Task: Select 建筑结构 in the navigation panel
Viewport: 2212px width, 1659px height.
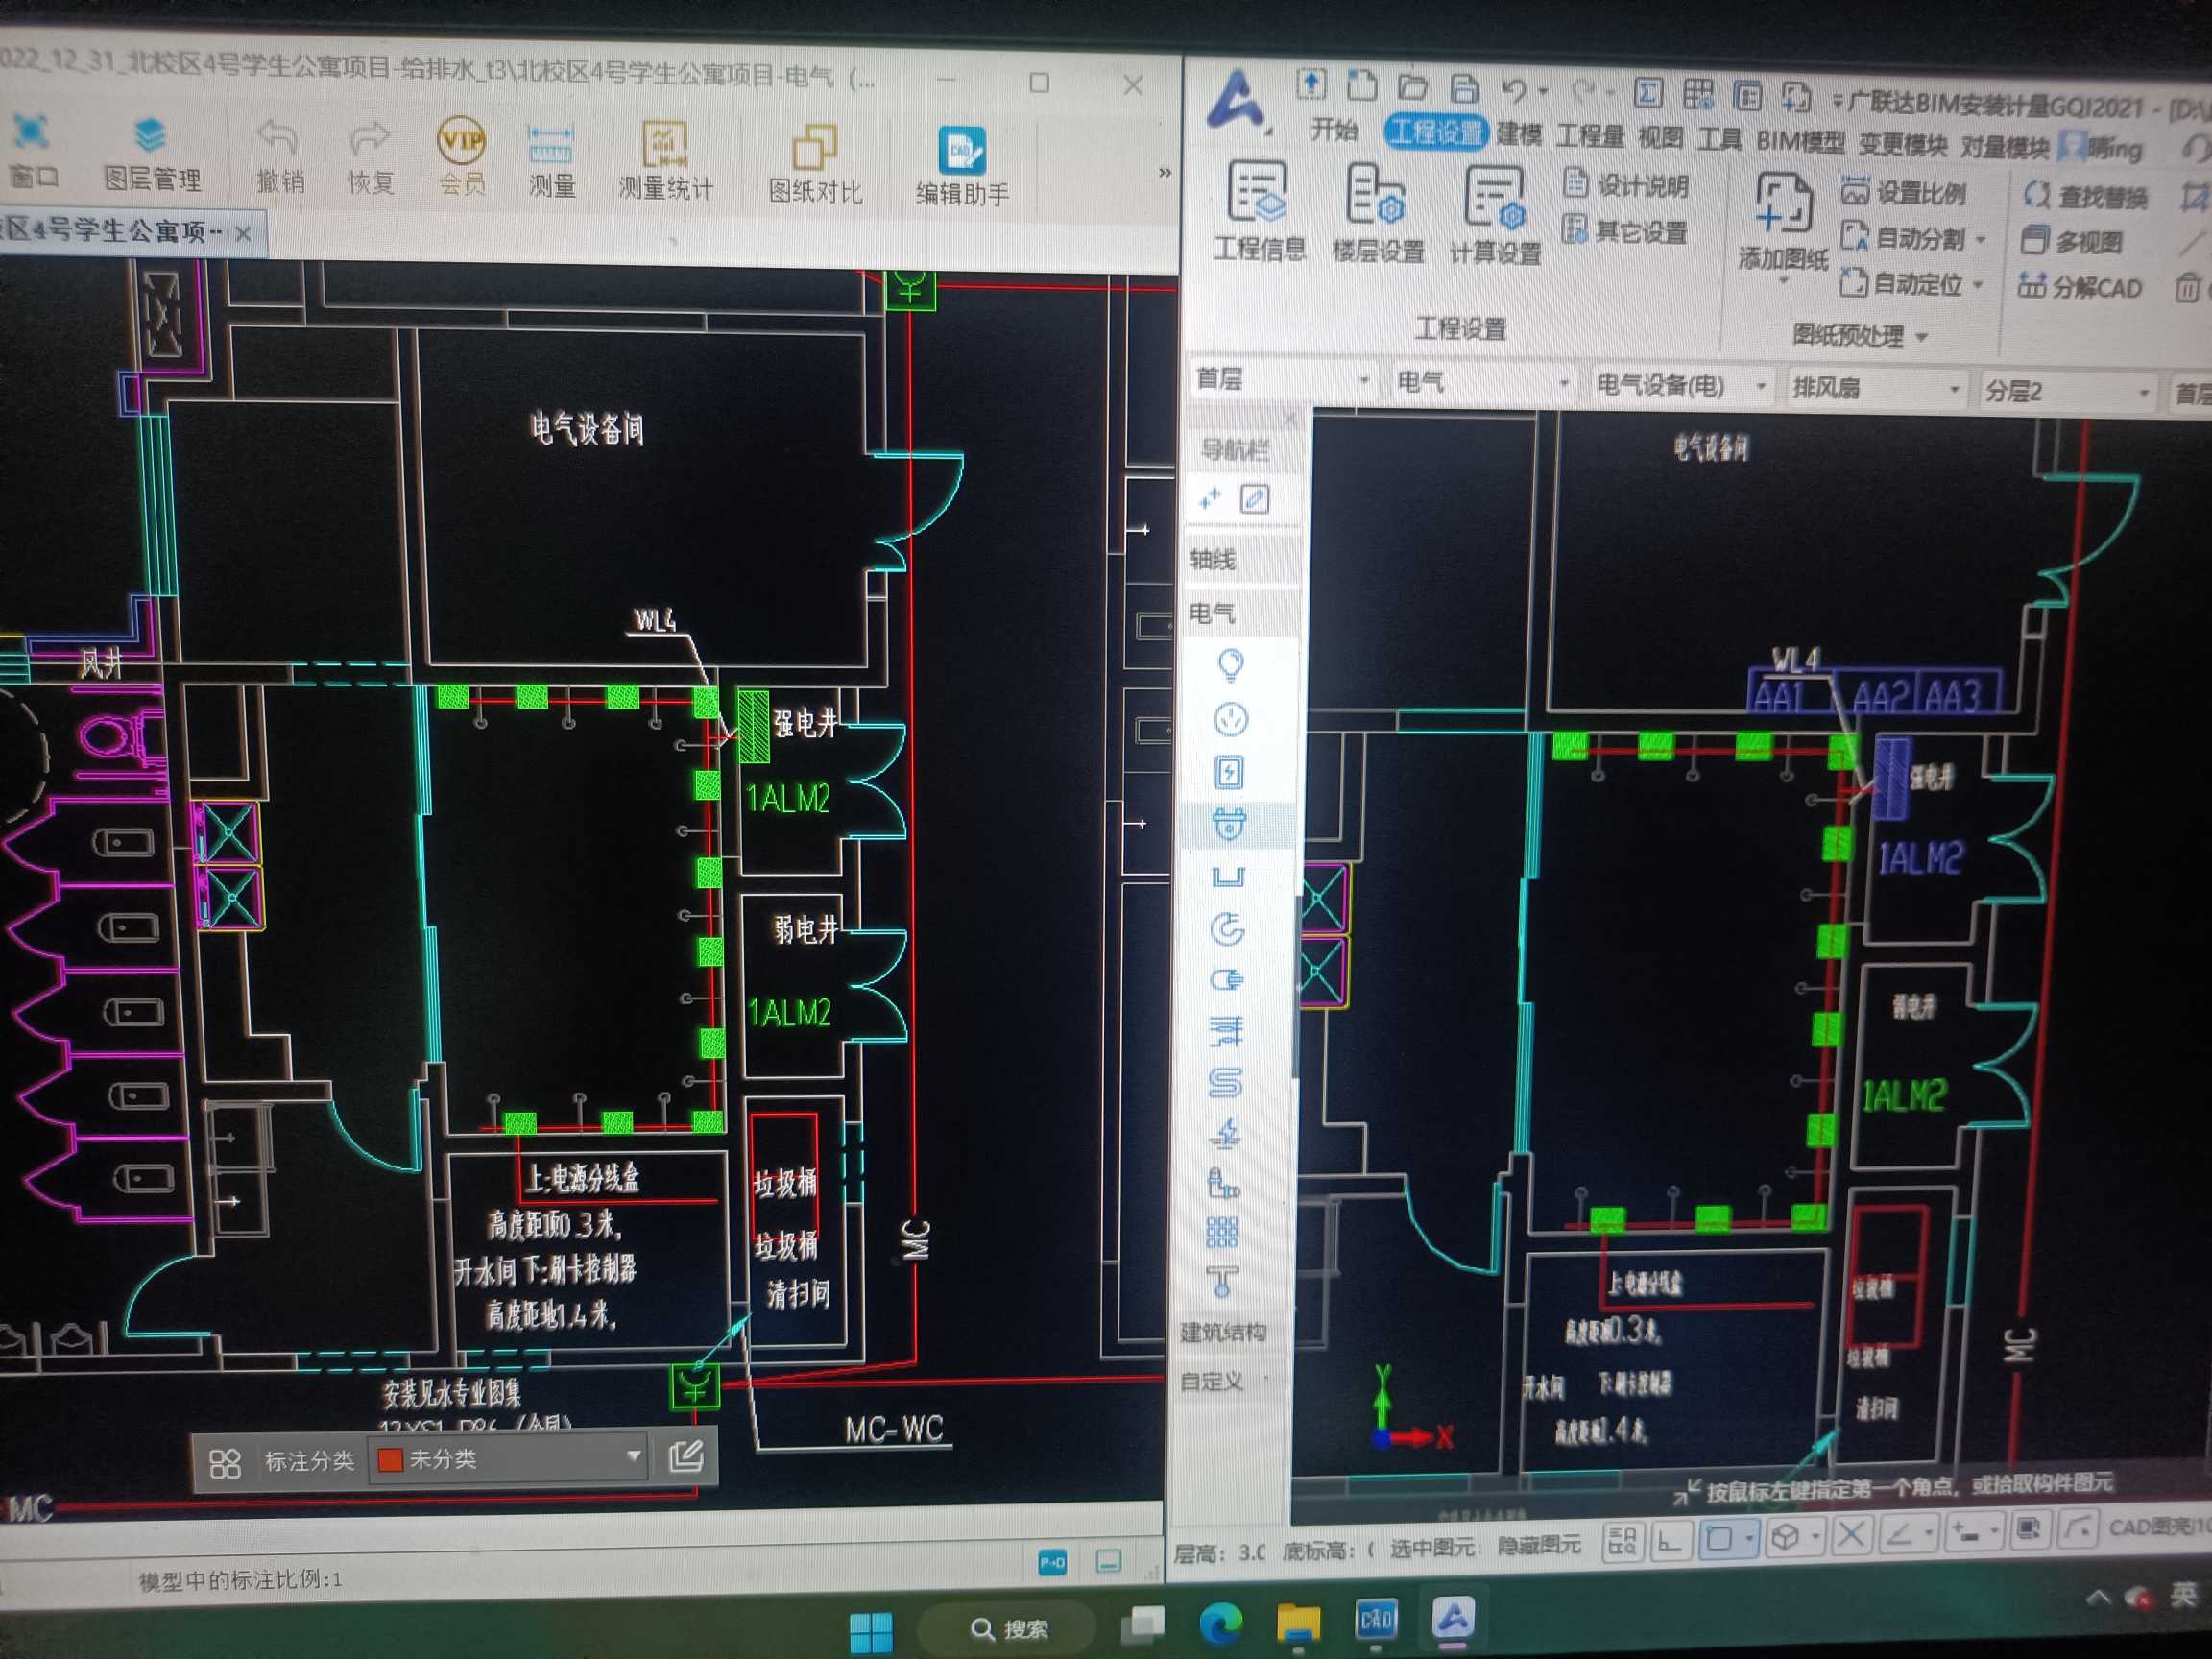Action: tap(1225, 1331)
